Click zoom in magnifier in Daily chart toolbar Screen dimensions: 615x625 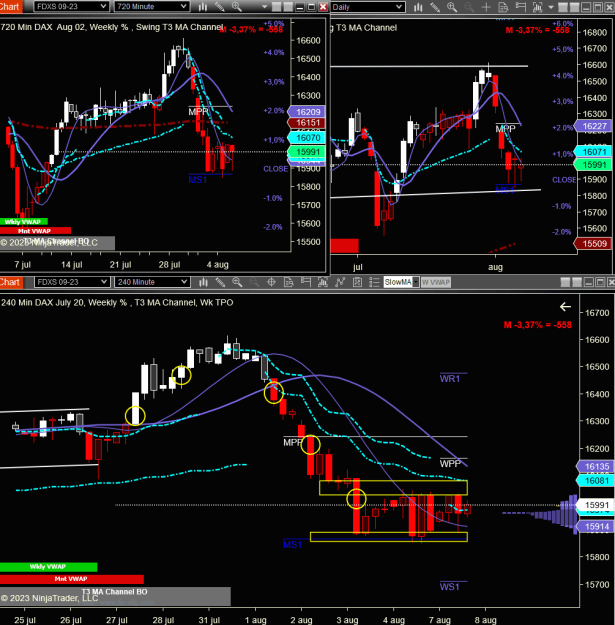pos(452,7)
